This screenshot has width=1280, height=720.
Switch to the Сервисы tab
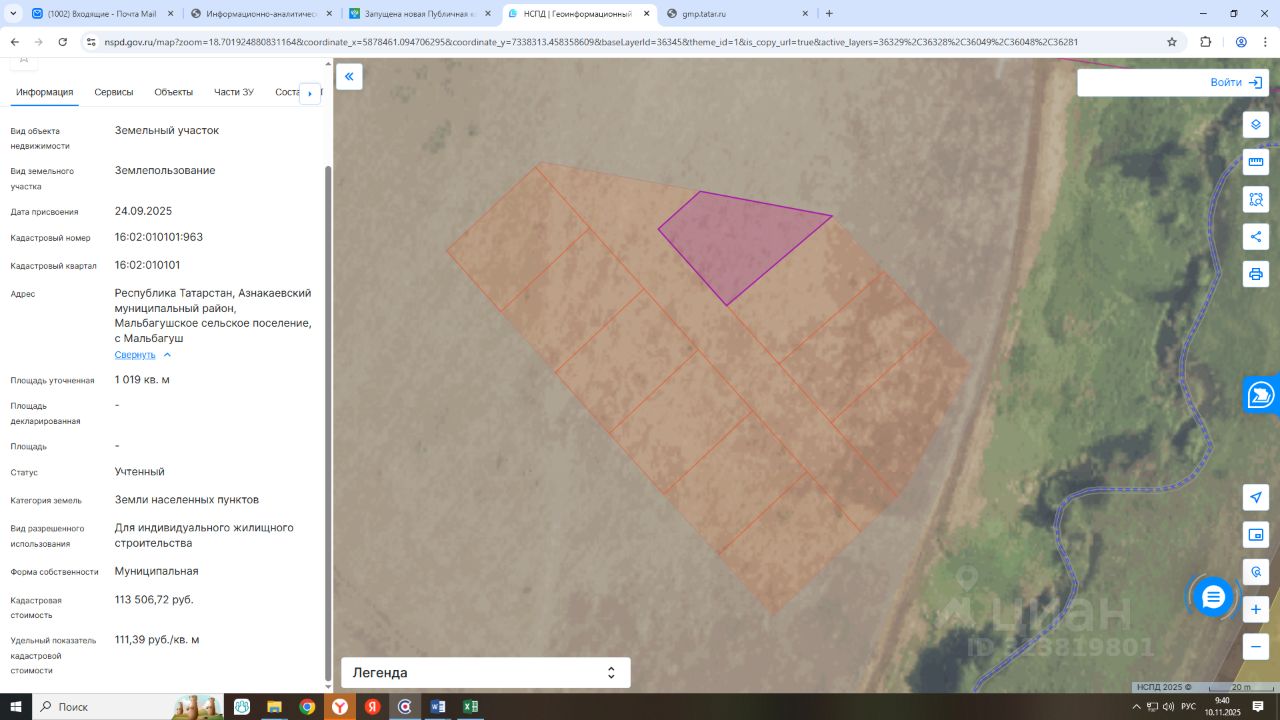tap(114, 92)
